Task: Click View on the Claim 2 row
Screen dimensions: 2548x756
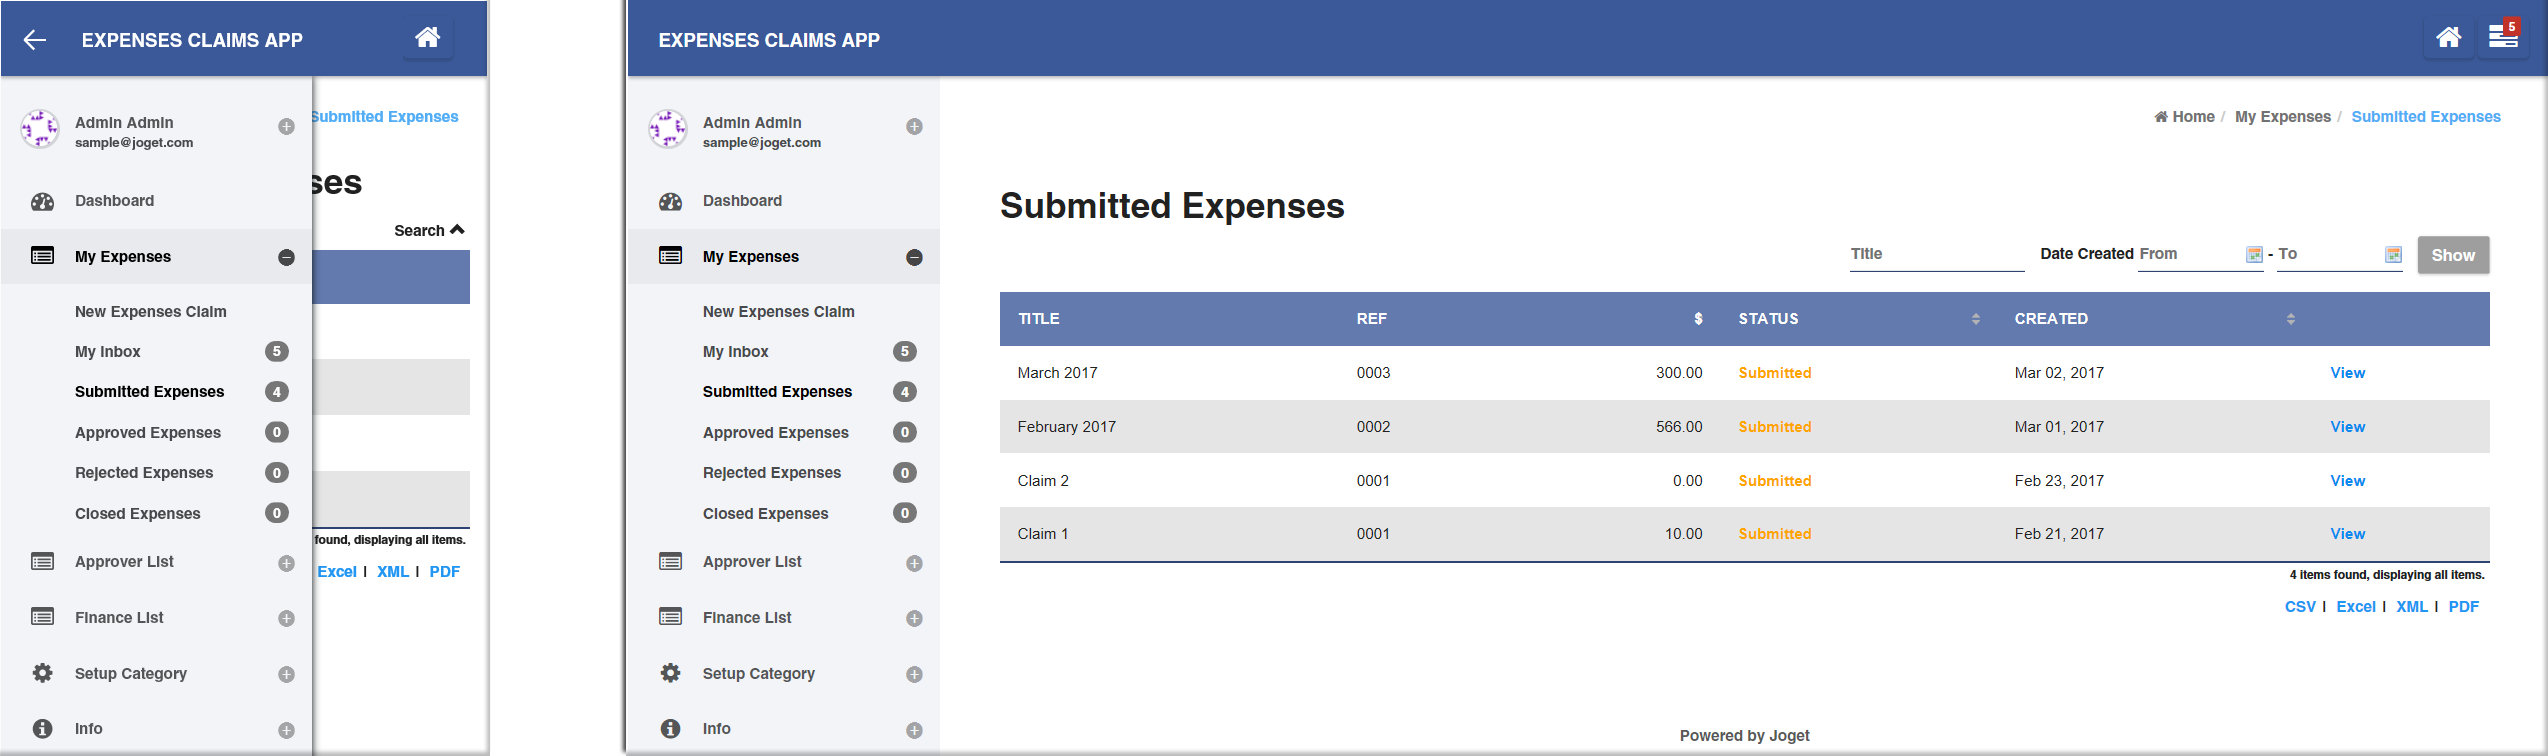Action: 2347,481
